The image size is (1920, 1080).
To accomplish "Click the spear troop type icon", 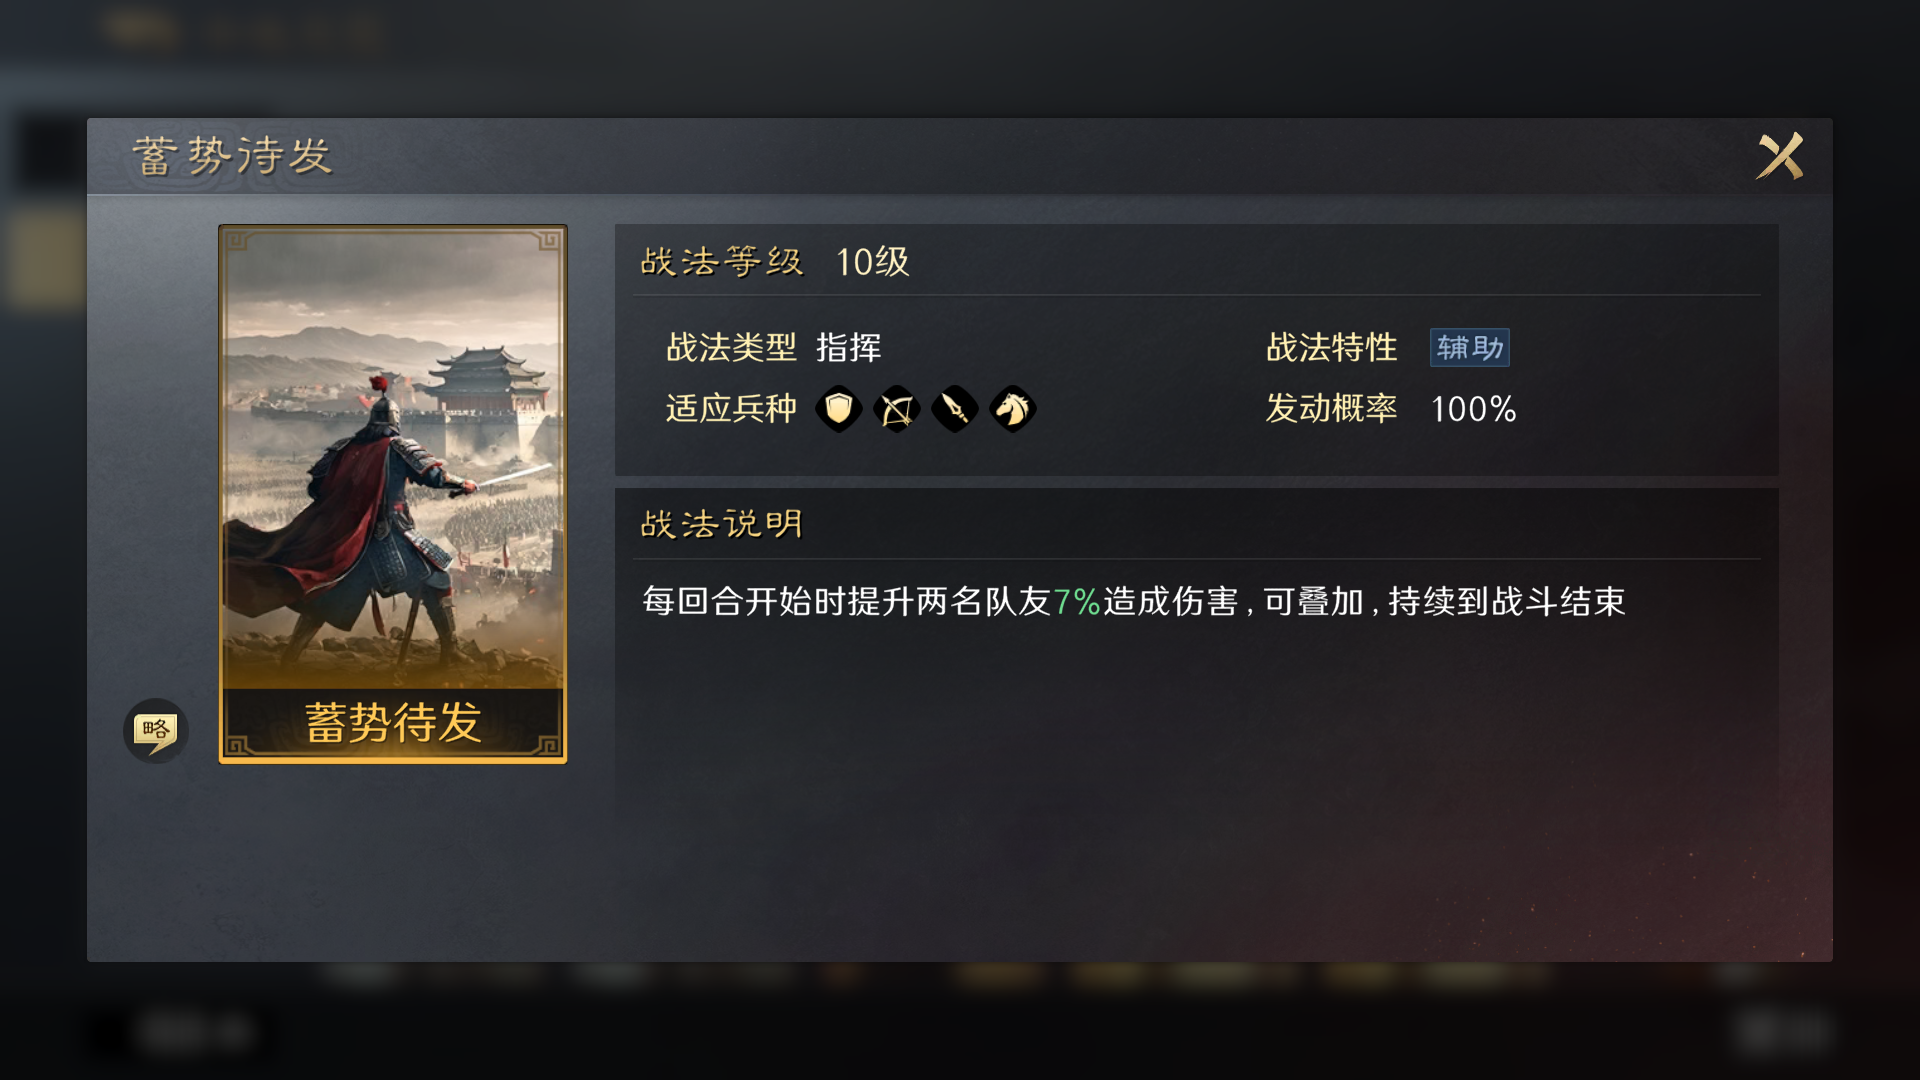I will point(954,409).
